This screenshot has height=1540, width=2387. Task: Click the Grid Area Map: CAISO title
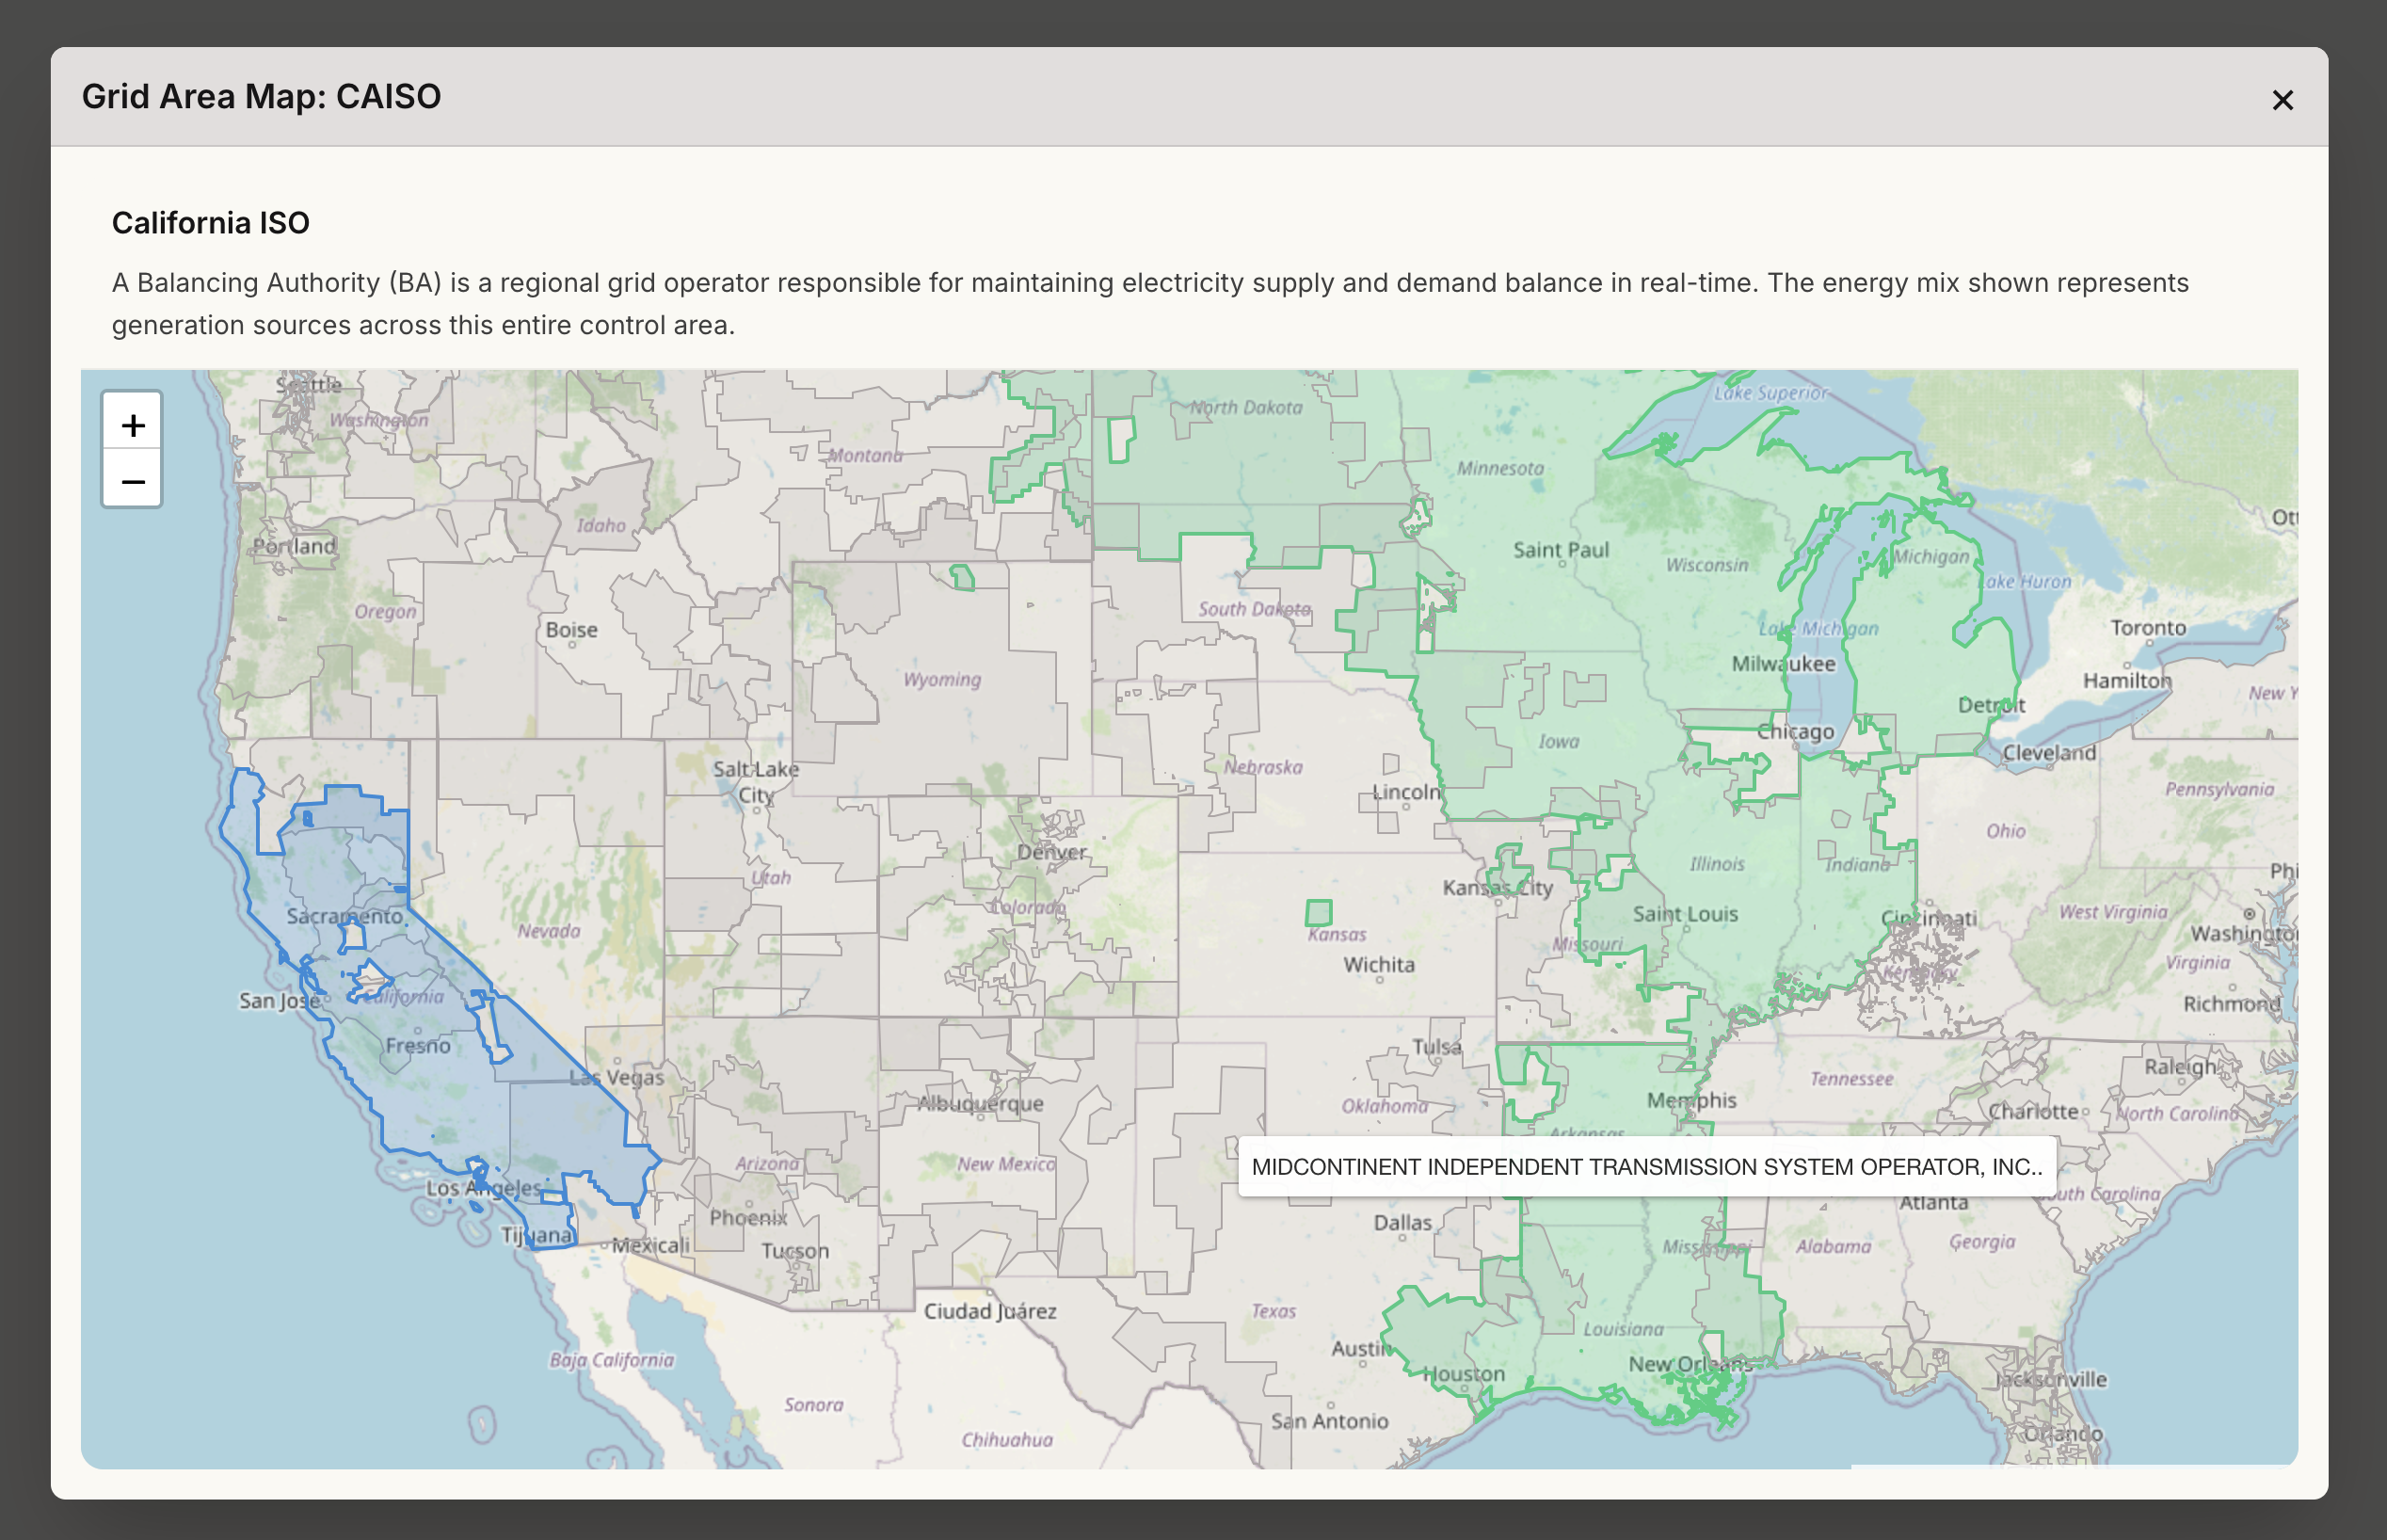[261, 96]
